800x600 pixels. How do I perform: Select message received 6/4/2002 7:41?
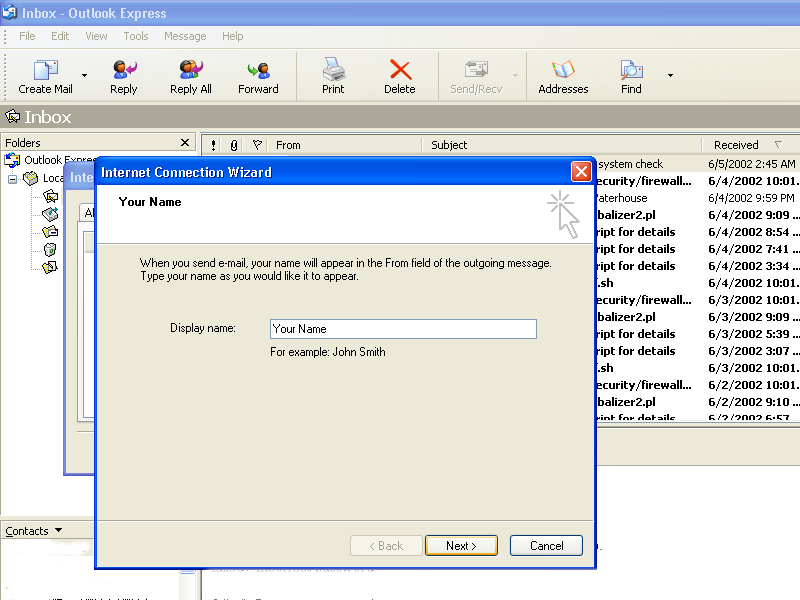tap(697, 249)
